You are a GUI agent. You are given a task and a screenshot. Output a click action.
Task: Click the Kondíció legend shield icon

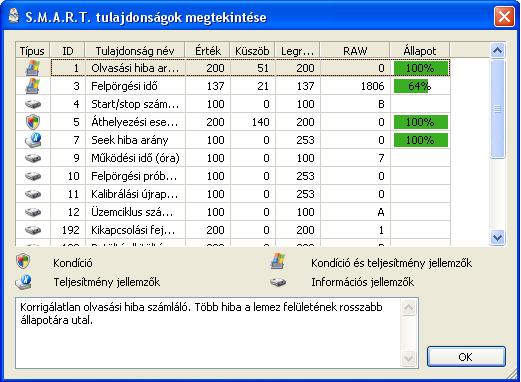[23, 261]
